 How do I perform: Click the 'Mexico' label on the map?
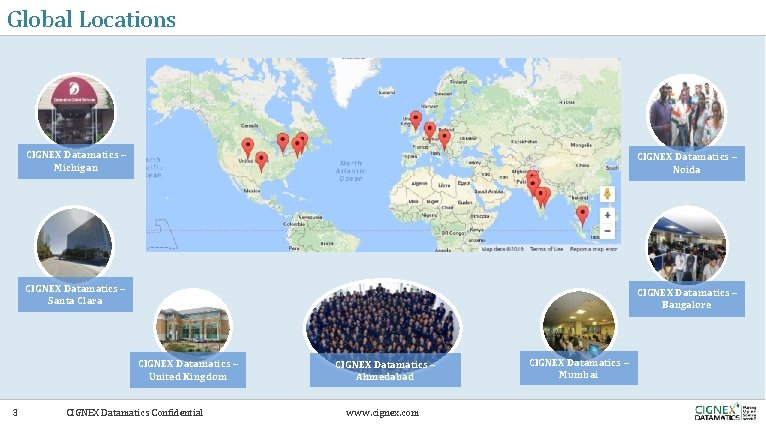(x=252, y=191)
